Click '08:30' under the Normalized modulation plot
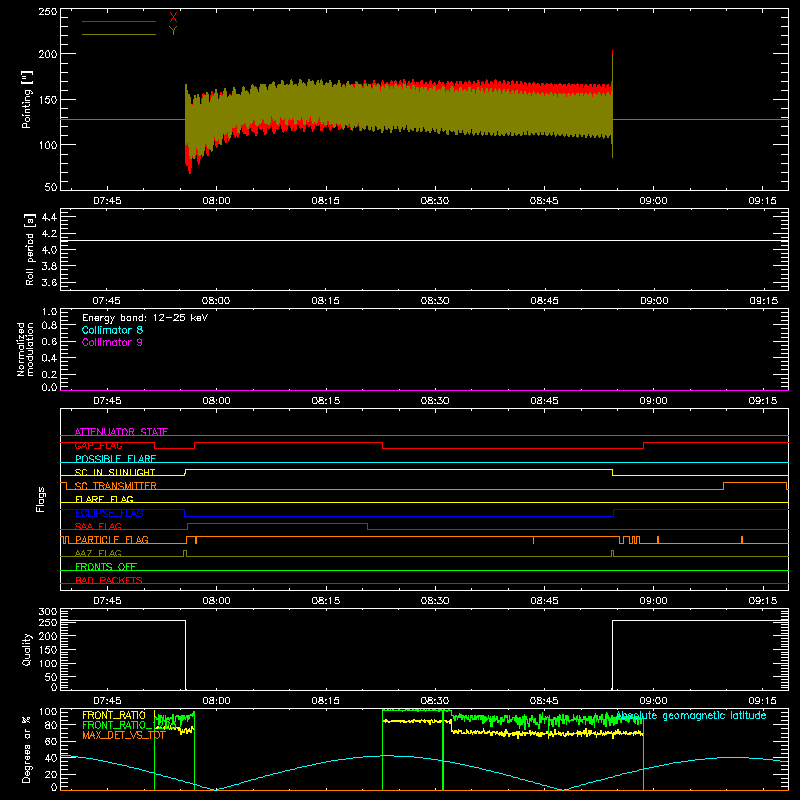Viewport: 800px width, 800px height. pyautogui.click(x=435, y=401)
